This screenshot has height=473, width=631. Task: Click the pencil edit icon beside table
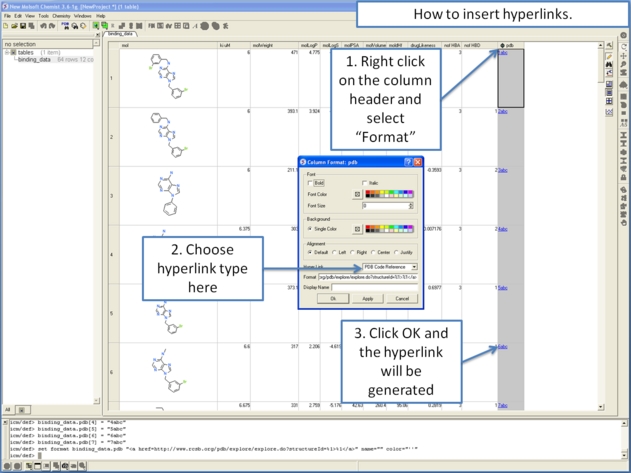pyautogui.click(x=609, y=55)
